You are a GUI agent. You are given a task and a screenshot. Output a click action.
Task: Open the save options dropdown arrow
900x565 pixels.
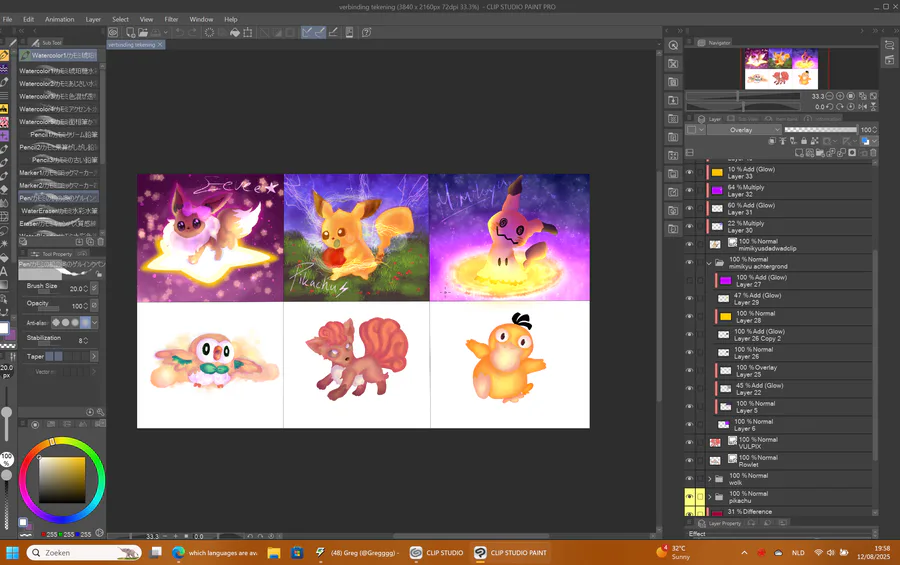pyautogui.click(x=165, y=33)
